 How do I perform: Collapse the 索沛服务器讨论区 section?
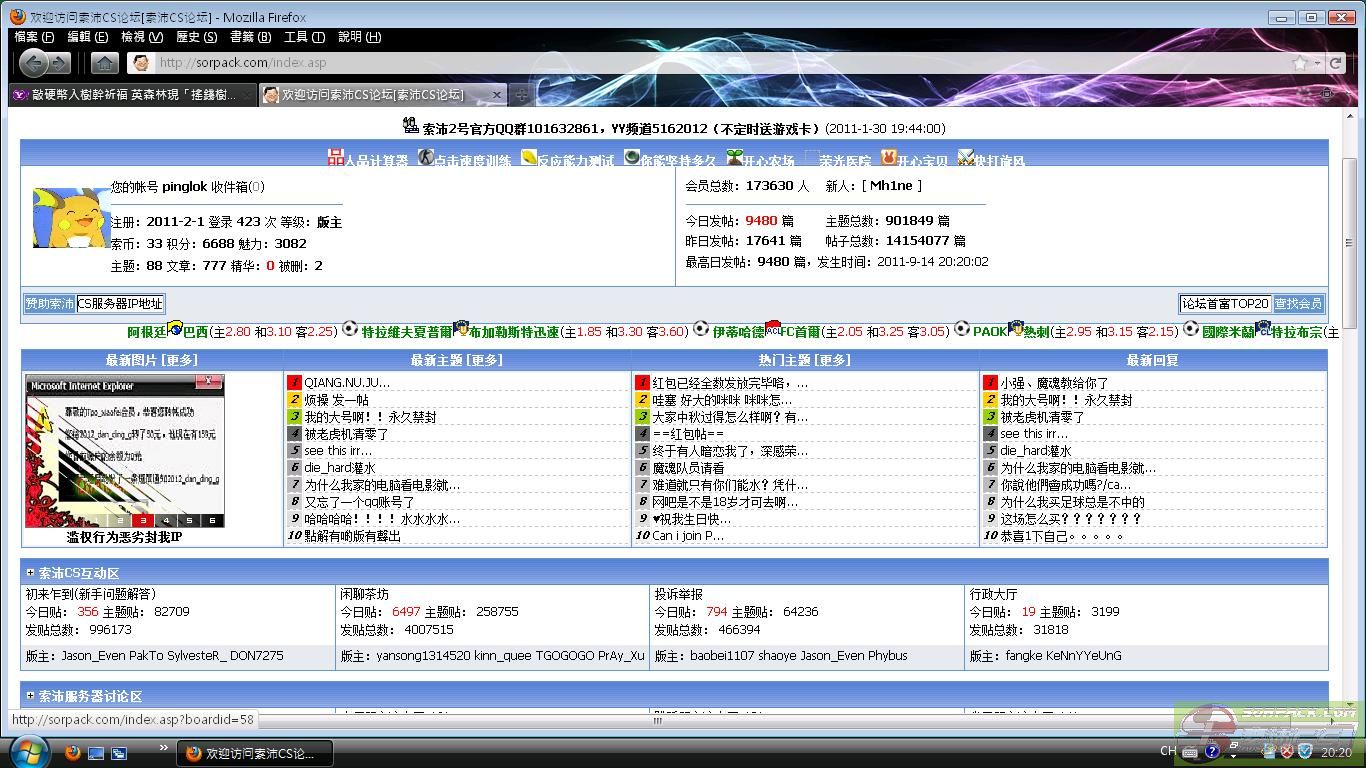tap(30, 695)
